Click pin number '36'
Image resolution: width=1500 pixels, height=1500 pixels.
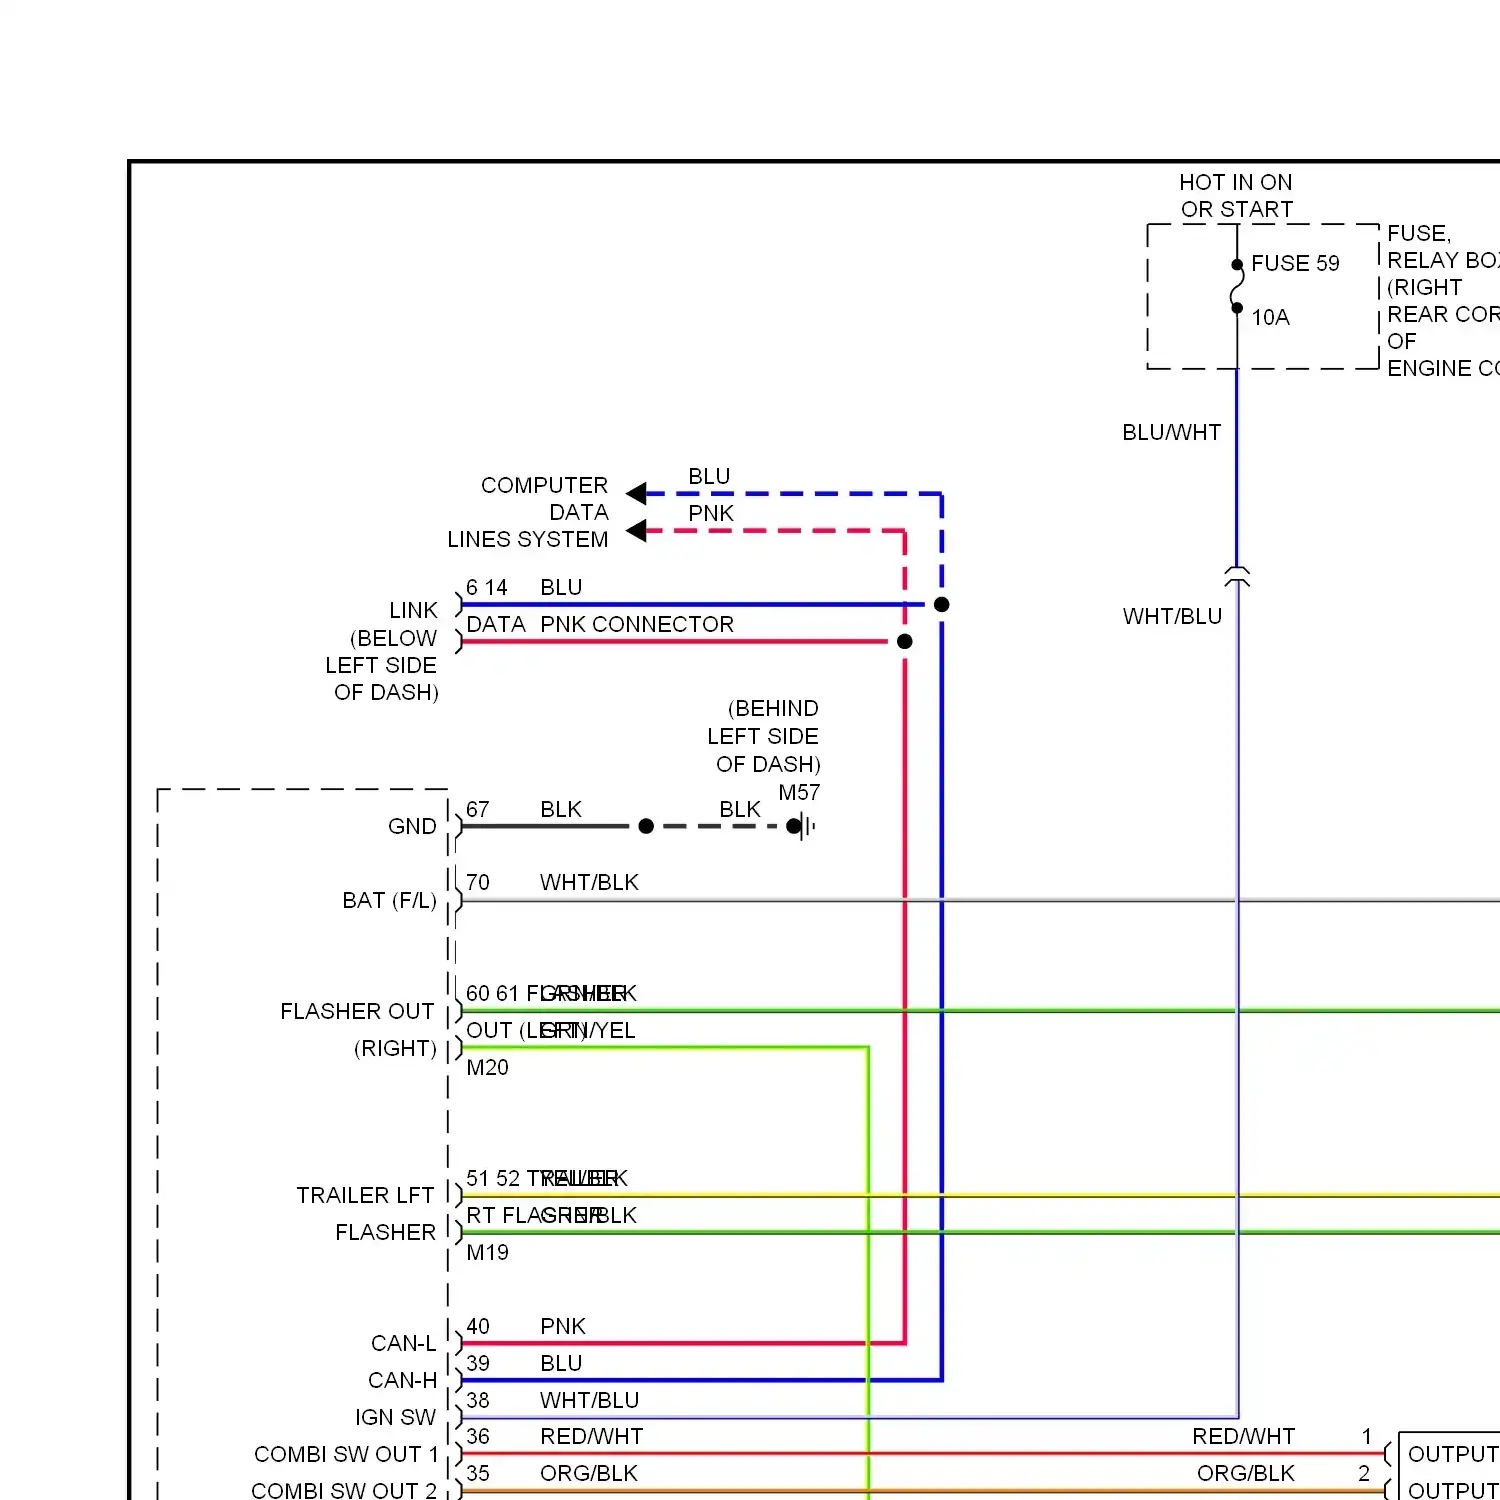[x=478, y=1436]
